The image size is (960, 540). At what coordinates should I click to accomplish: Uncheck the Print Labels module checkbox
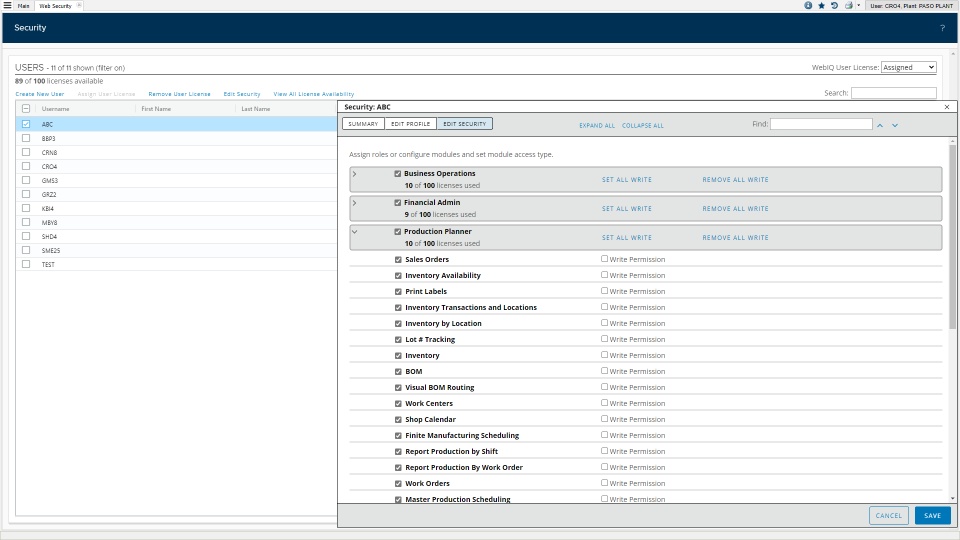[399, 291]
